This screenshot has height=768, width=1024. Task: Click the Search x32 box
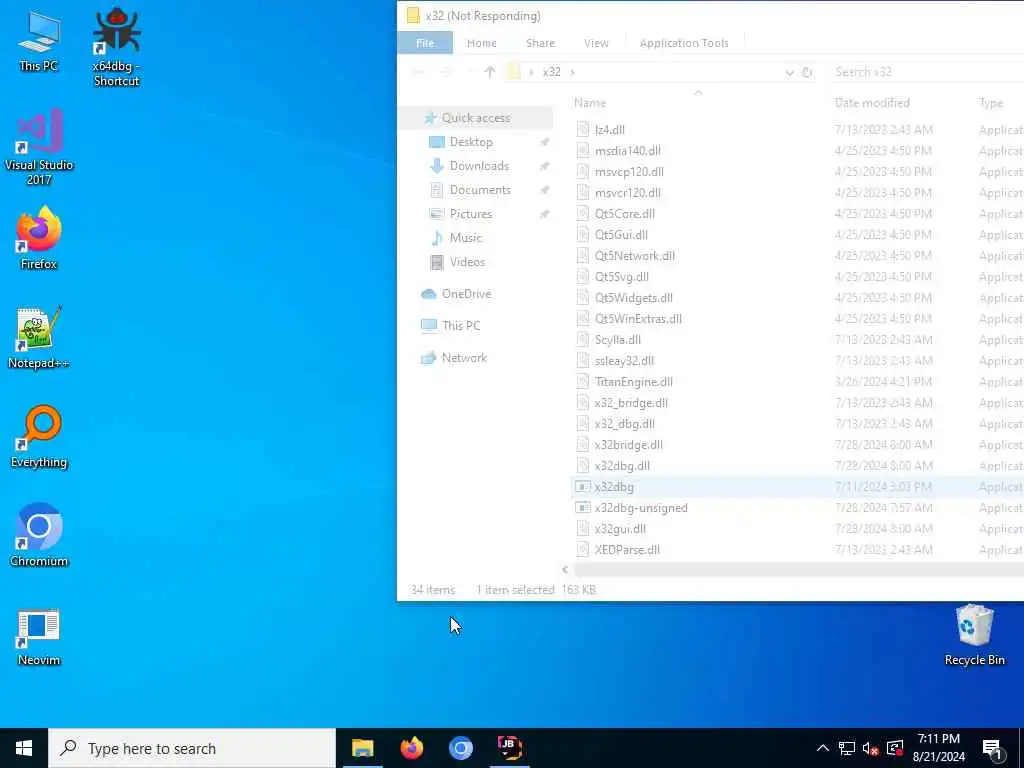point(927,72)
